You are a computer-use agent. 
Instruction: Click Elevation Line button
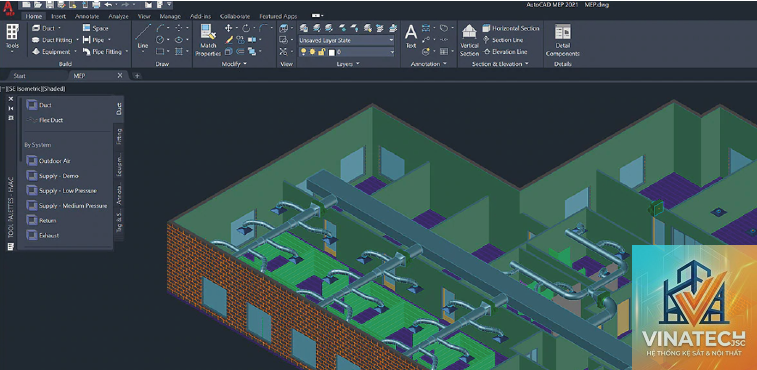(505, 52)
